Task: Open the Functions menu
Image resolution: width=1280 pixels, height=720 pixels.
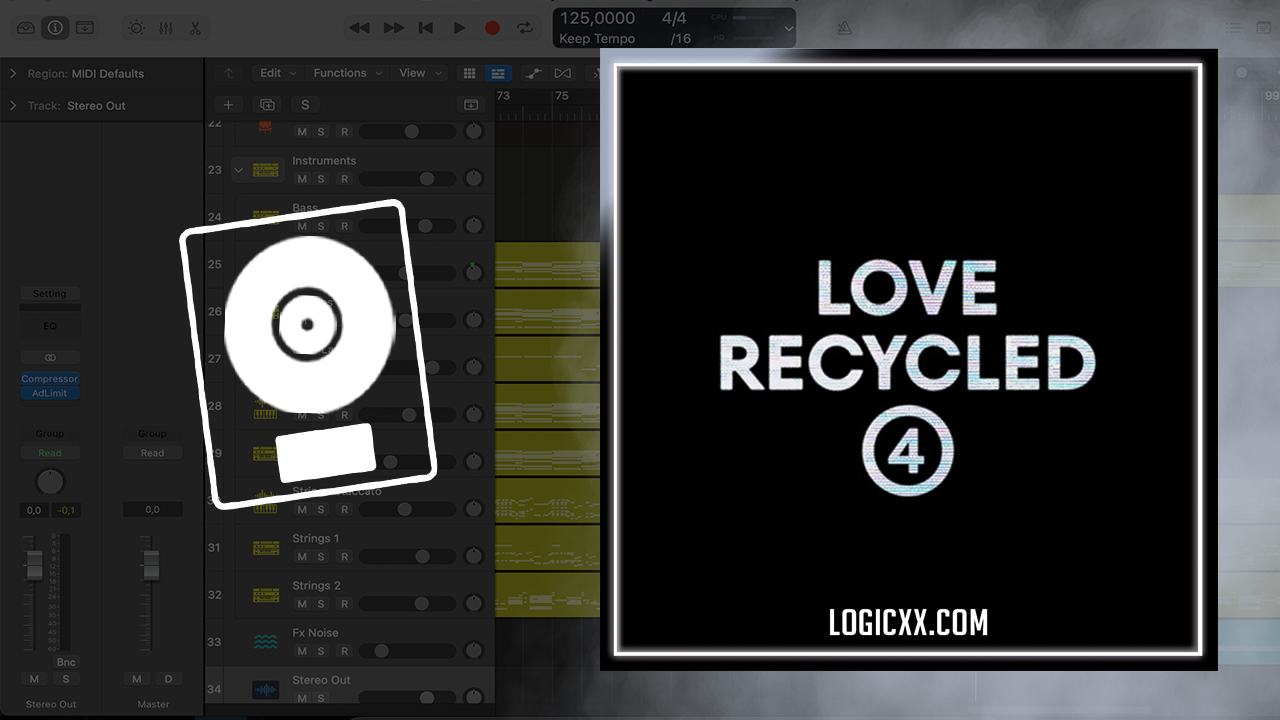Action: click(x=348, y=73)
